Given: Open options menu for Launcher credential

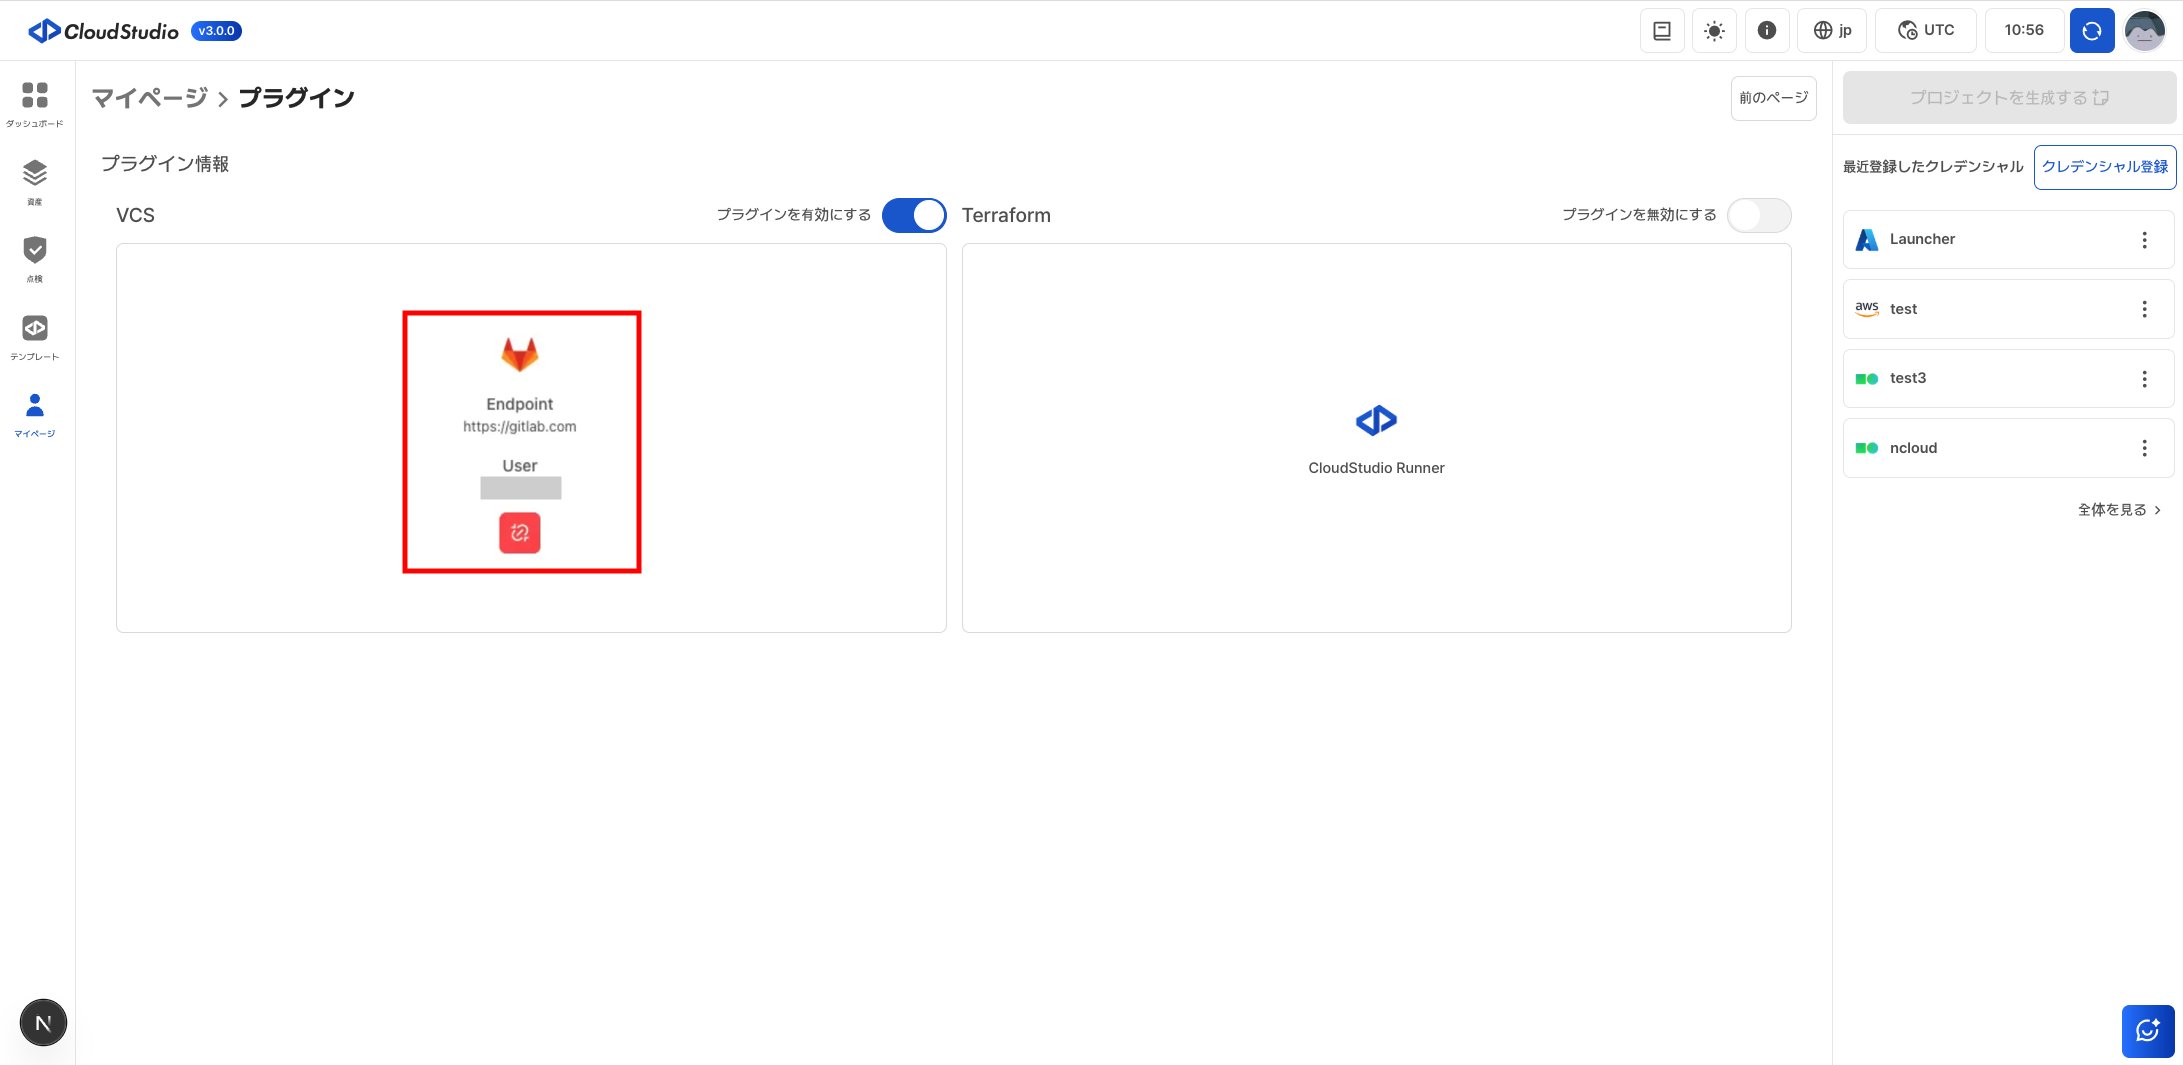Looking at the screenshot, I should pyautogui.click(x=2144, y=240).
